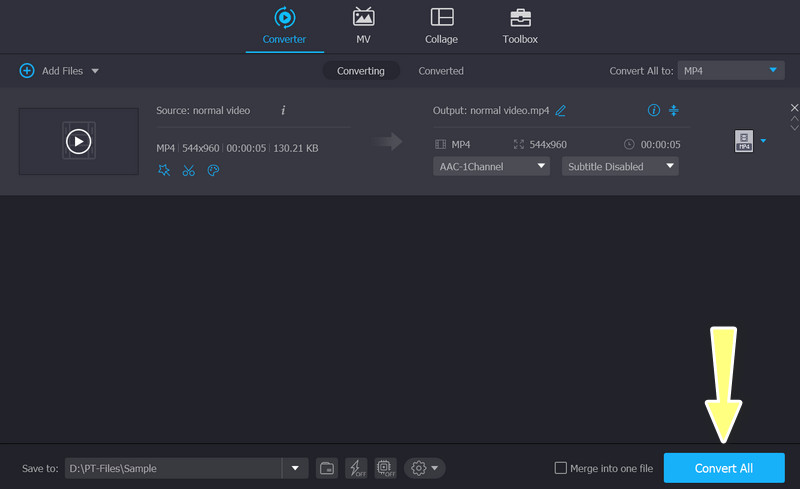The height and width of the screenshot is (489, 800).
Task: Toggle the lightning high-speed conversion
Action: (356, 468)
